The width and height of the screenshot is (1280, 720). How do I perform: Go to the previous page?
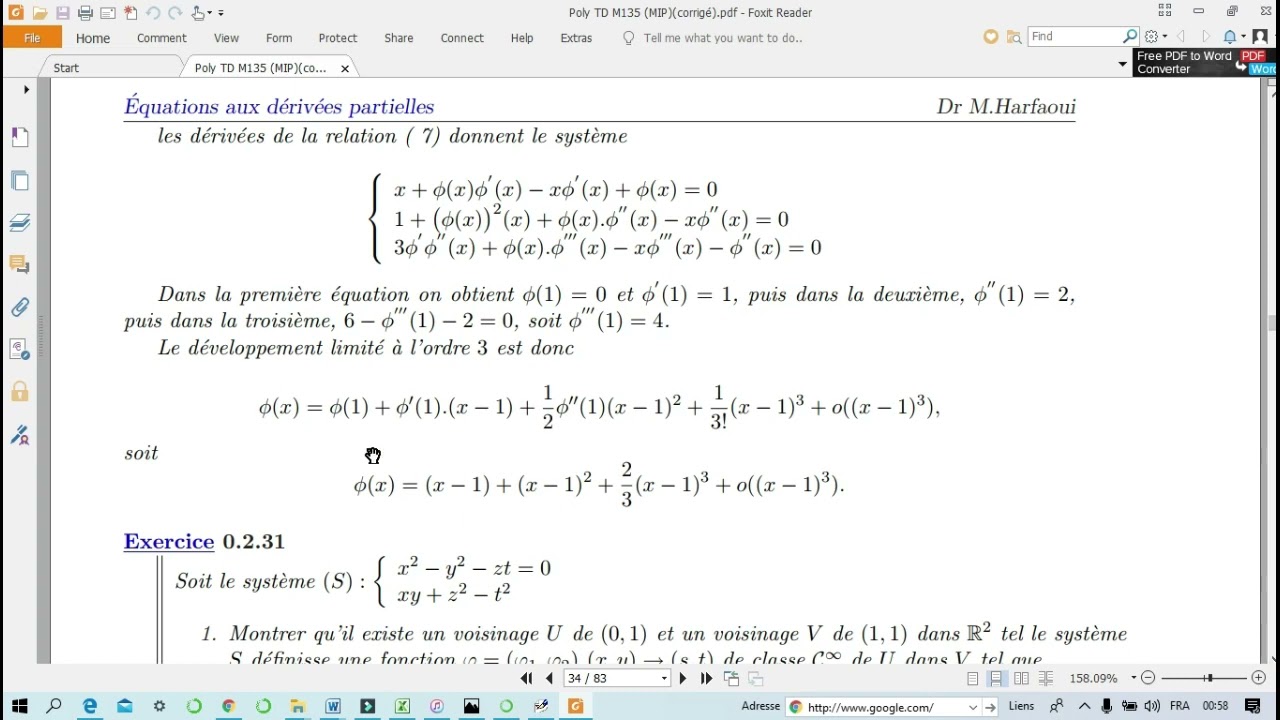pyautogui.click(x=549, y=678)
